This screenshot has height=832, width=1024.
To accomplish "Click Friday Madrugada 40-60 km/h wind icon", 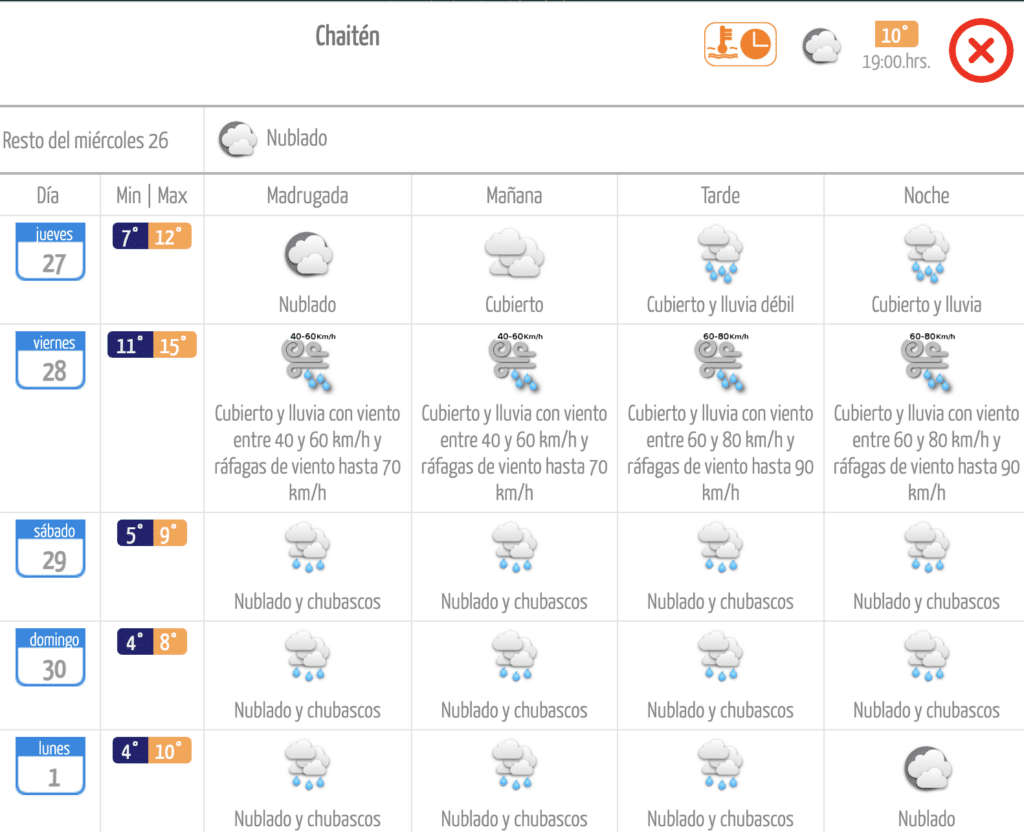I will [307, 362].
